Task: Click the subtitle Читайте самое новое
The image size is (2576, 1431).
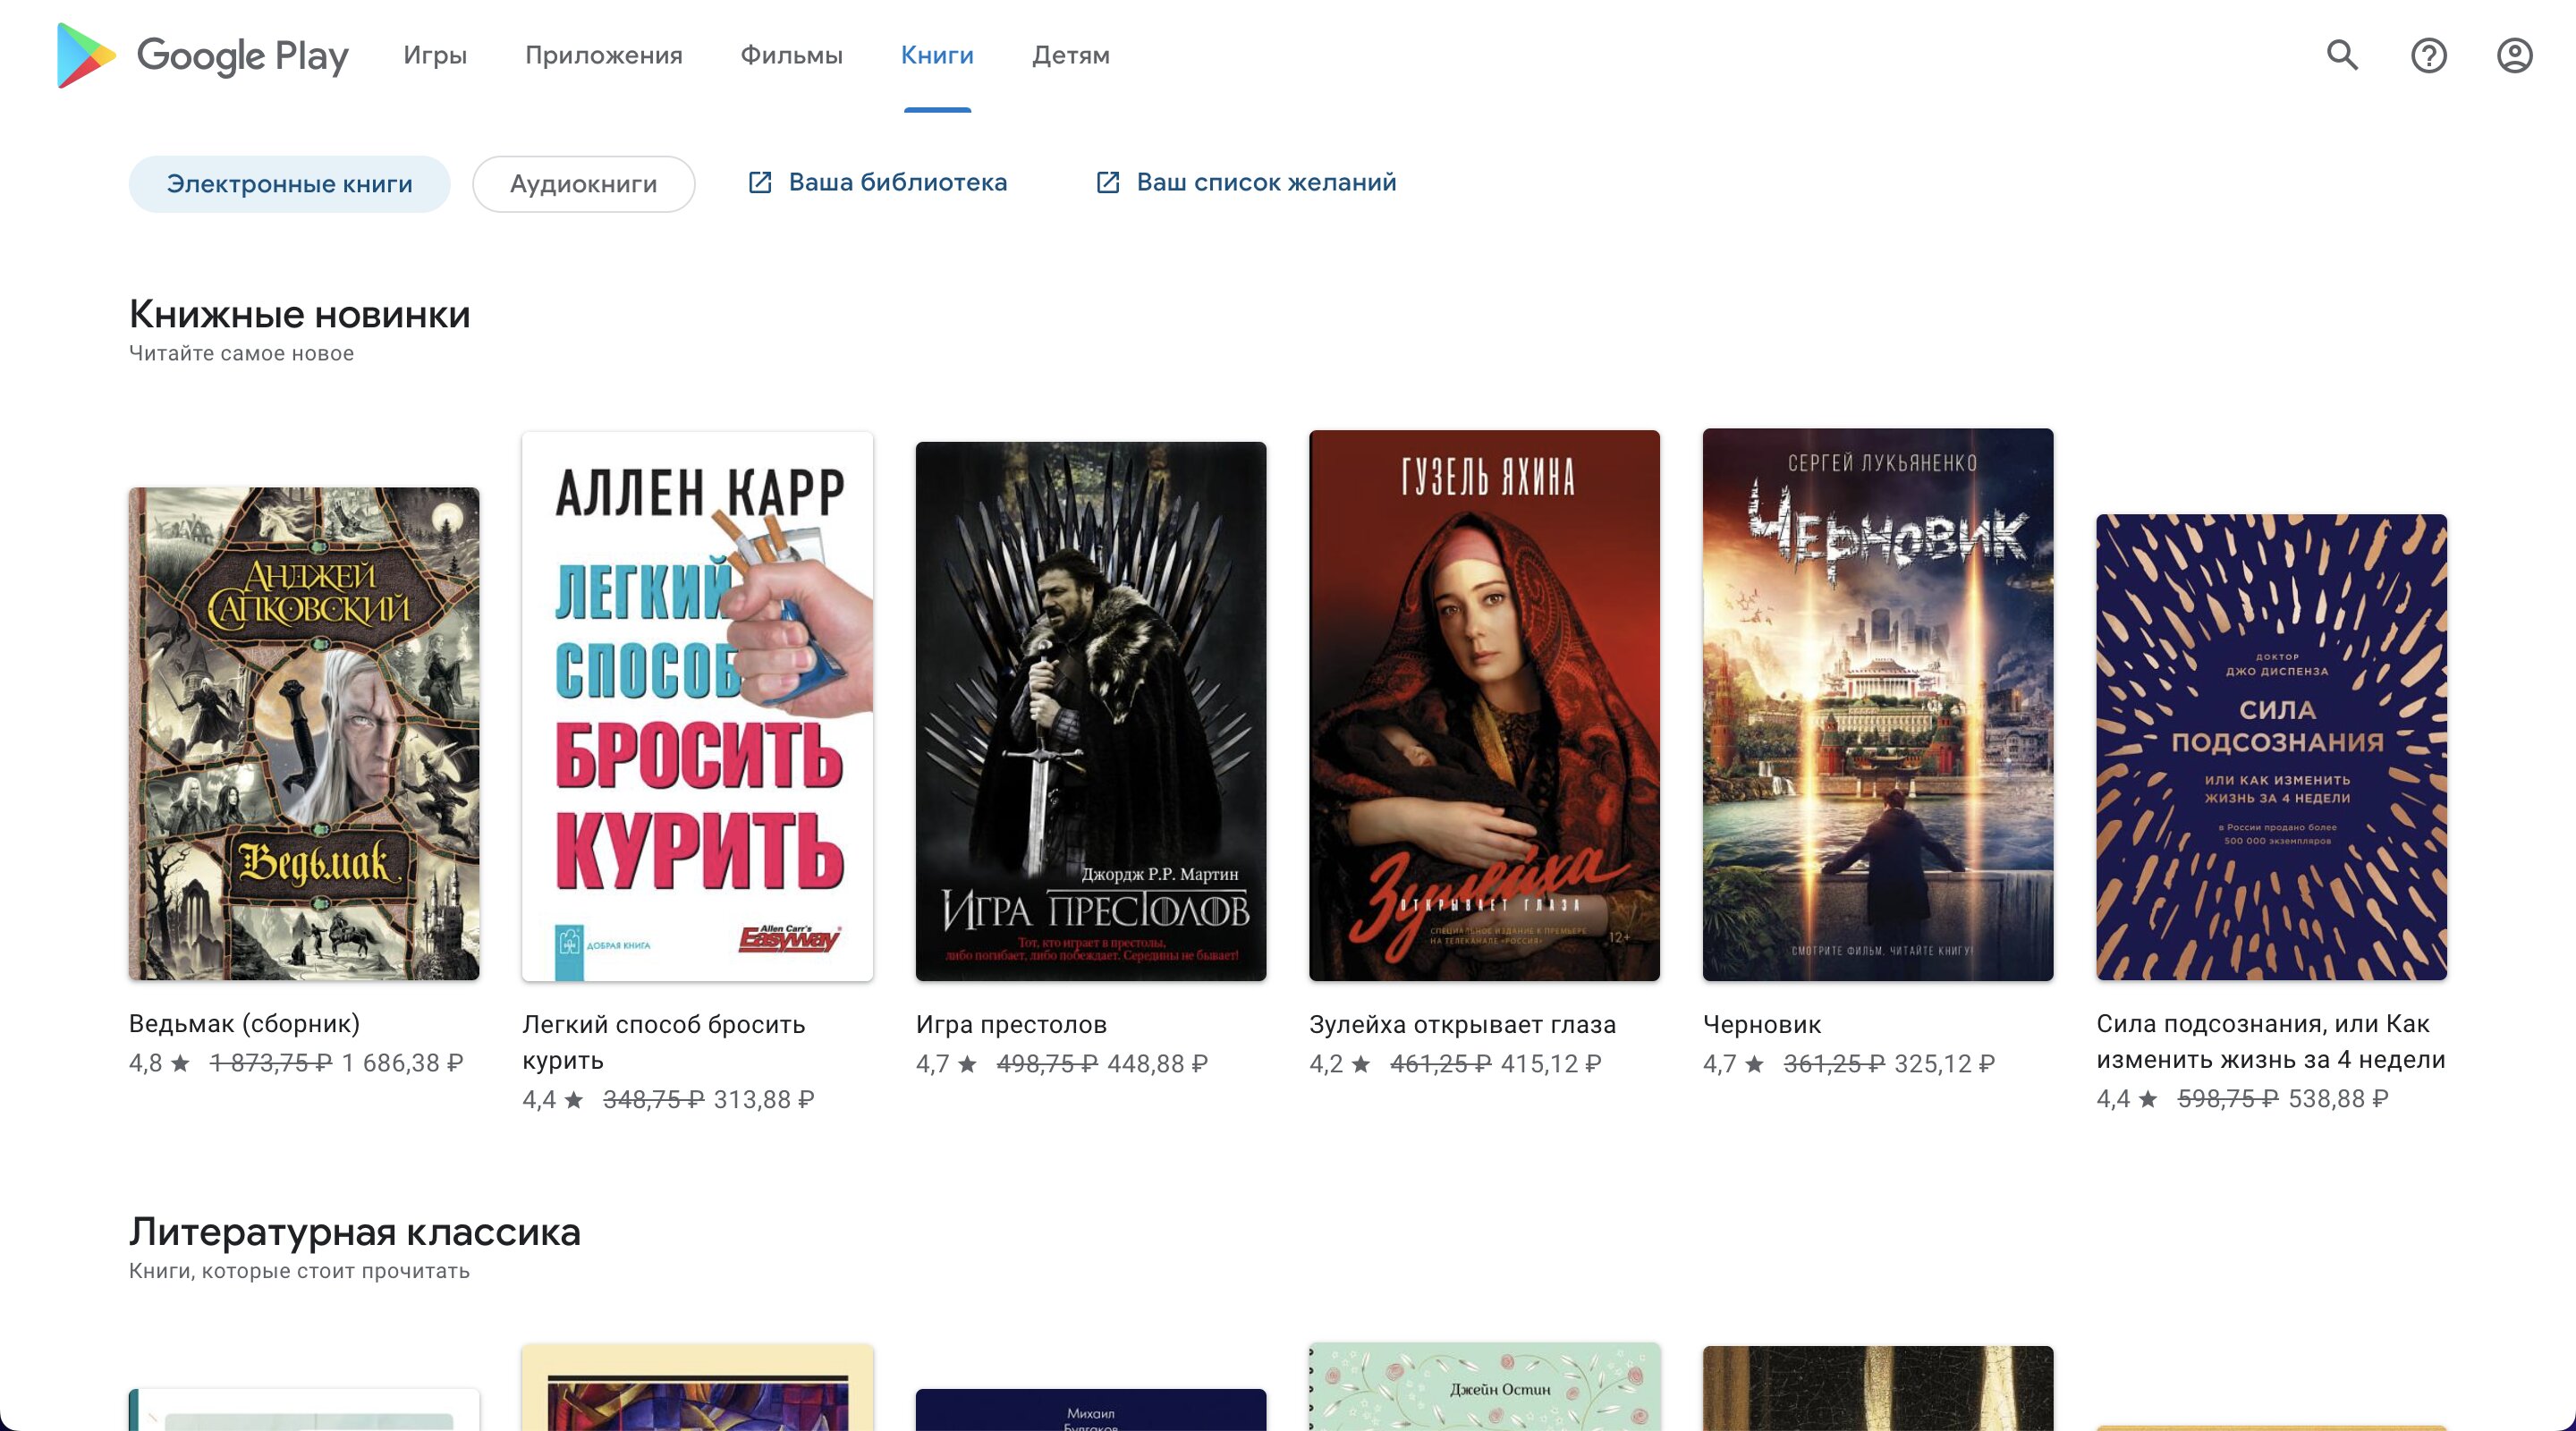Action: [x=241, y=353]
